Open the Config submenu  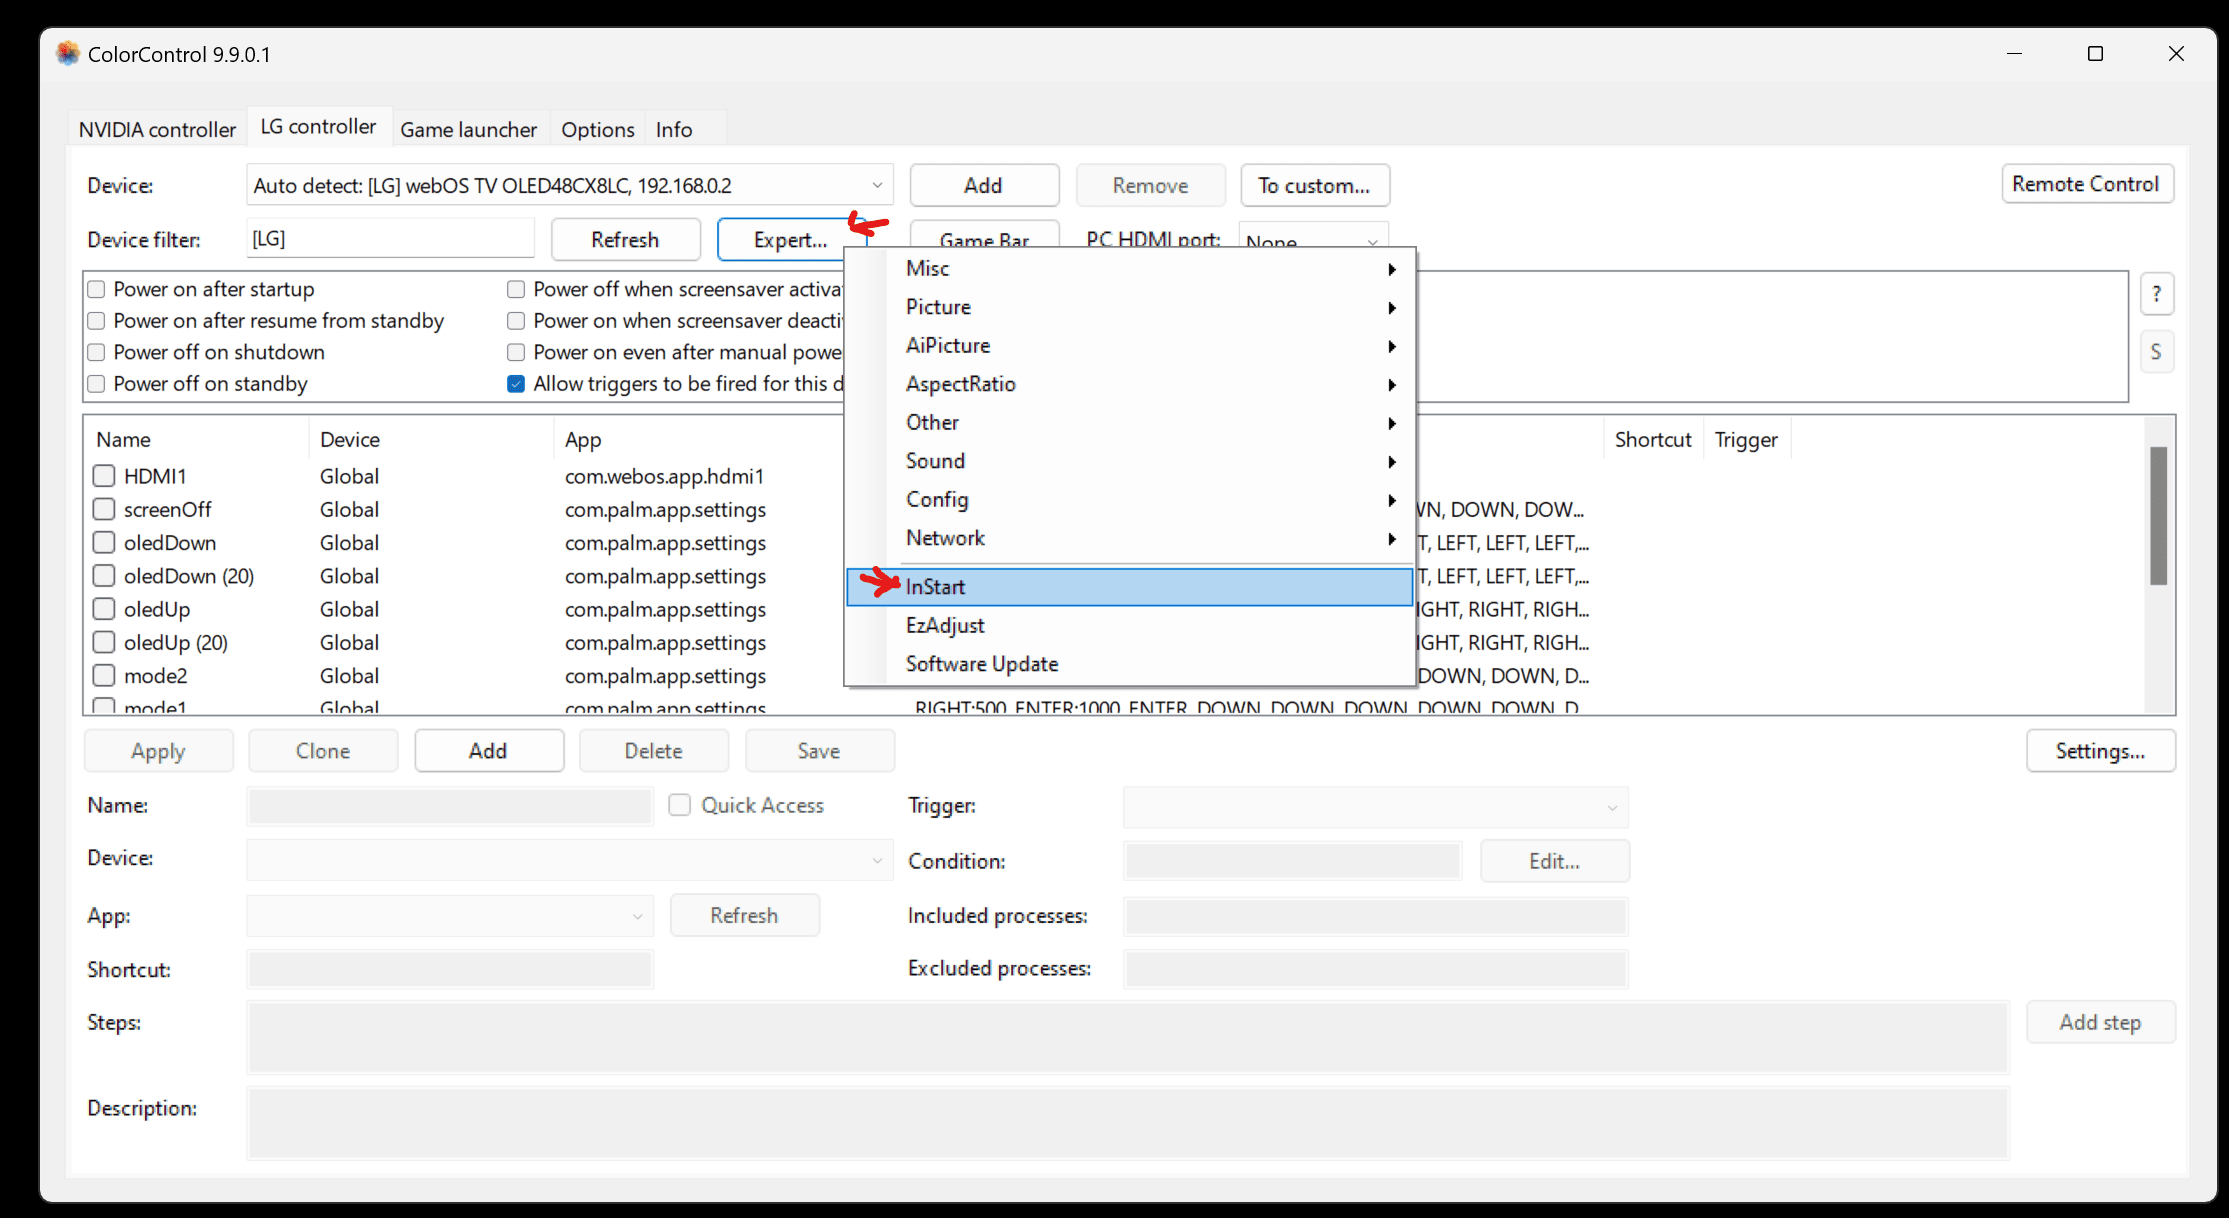coord(1130,499)
